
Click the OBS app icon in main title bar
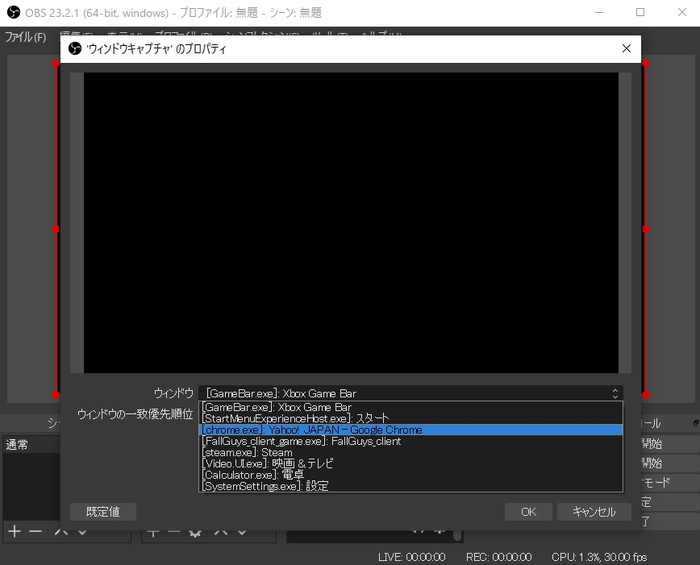click(x=13, y=12)
